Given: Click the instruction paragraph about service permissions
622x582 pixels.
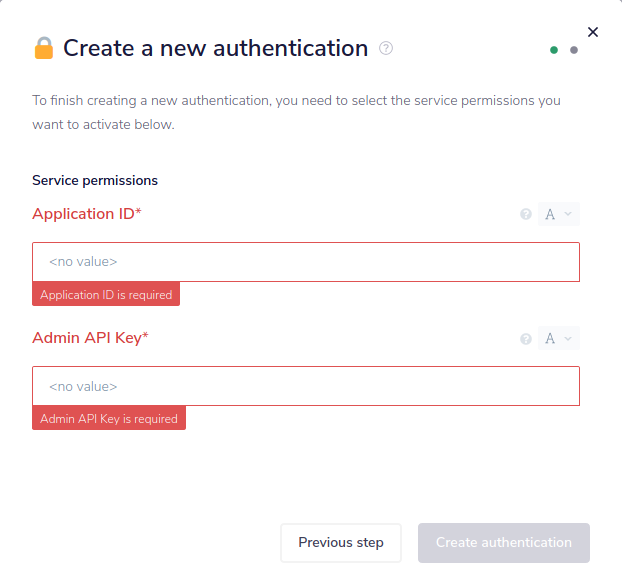Looking at the screenshot, I should (x=296, y=112).
